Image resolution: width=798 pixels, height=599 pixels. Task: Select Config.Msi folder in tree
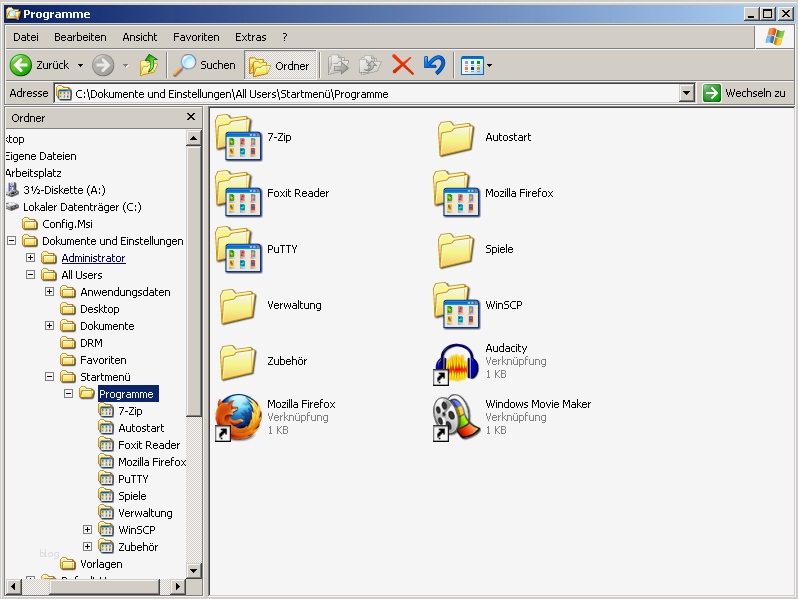(67, 224)
